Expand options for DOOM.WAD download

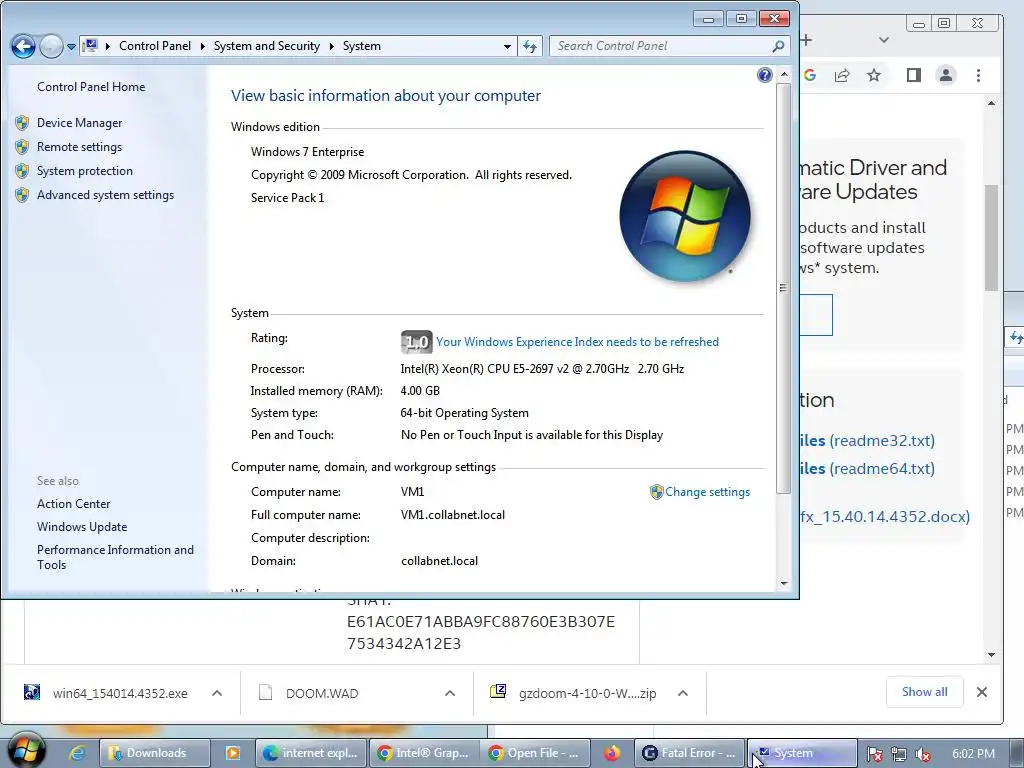(x=450, y=693)
